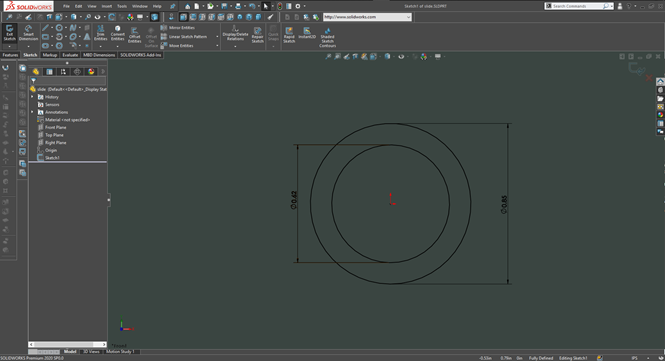Toggle Shaded Sketch Contours
Viewport: 665px width, 361px height.
[327, 37]
